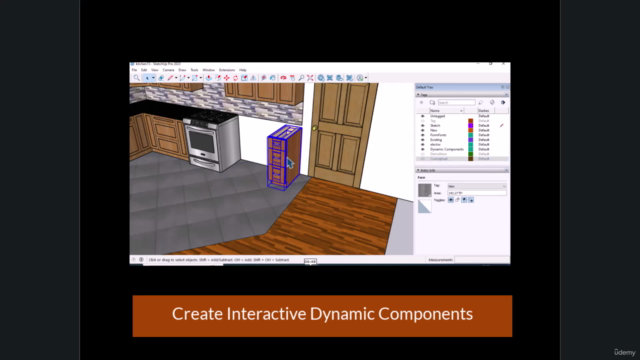Image resolution: width=640 pixels, height=360 pixels.
Task: Click the Demolition tag green color swatch
Action: [471, 154]
